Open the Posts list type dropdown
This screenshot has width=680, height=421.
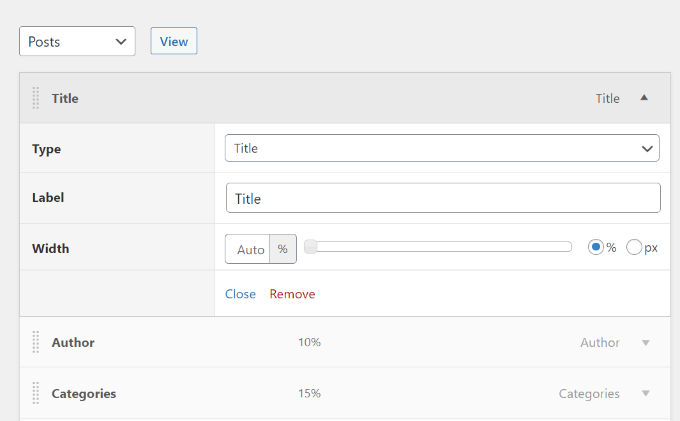77,41
